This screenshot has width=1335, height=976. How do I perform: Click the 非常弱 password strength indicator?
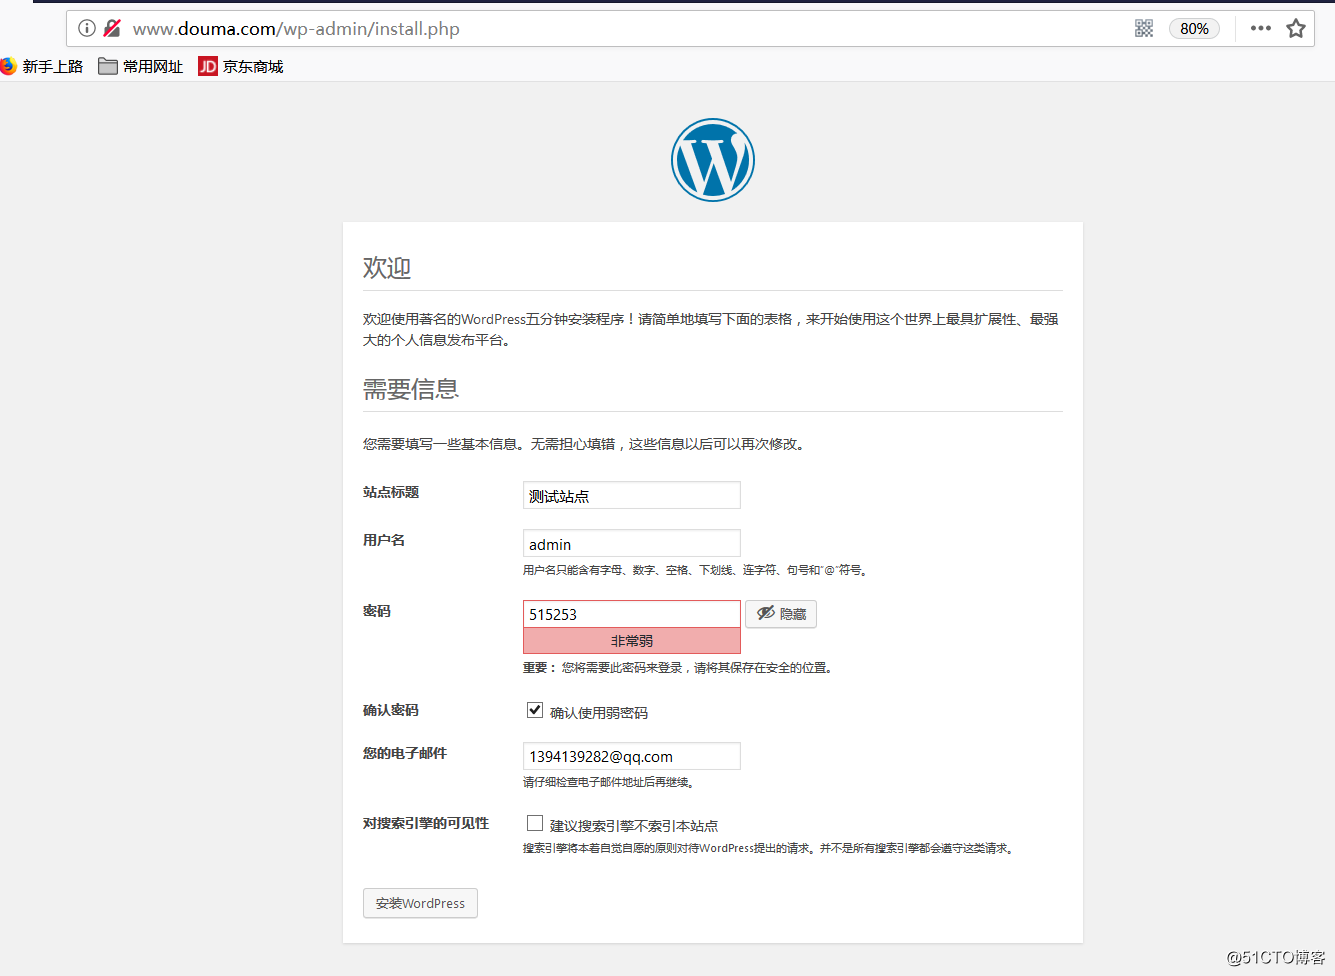click(632, 641)
